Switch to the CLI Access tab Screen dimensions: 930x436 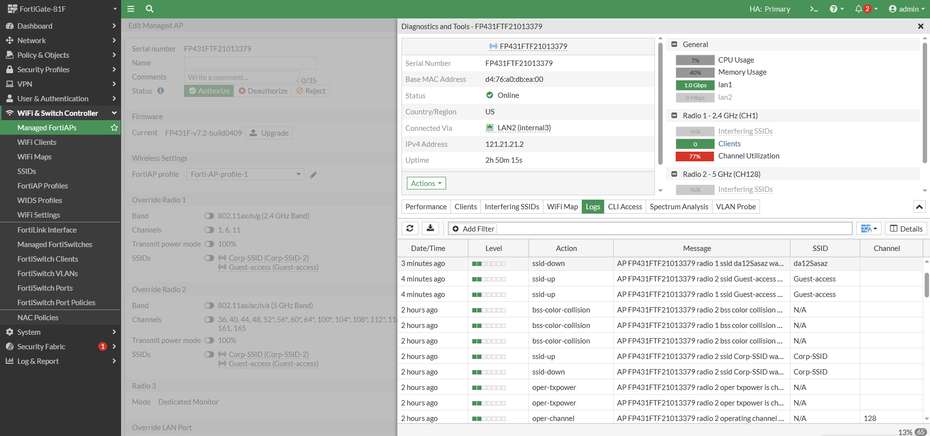[x=625, y=206]
